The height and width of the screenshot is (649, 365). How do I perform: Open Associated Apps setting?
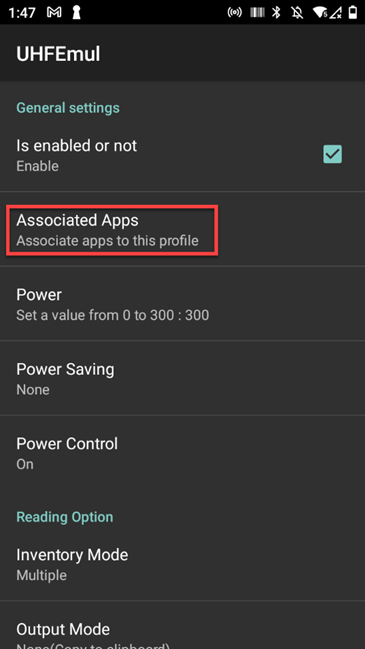pos(182,229)
